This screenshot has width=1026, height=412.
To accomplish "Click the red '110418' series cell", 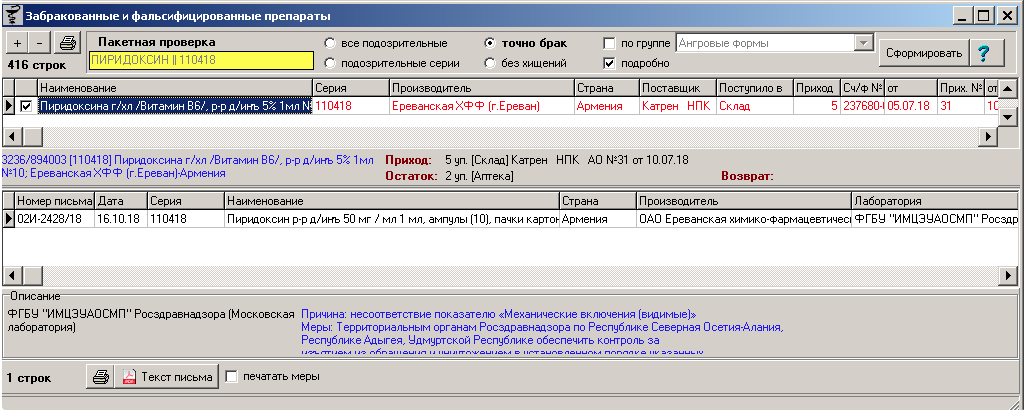I will pos(351,106).
